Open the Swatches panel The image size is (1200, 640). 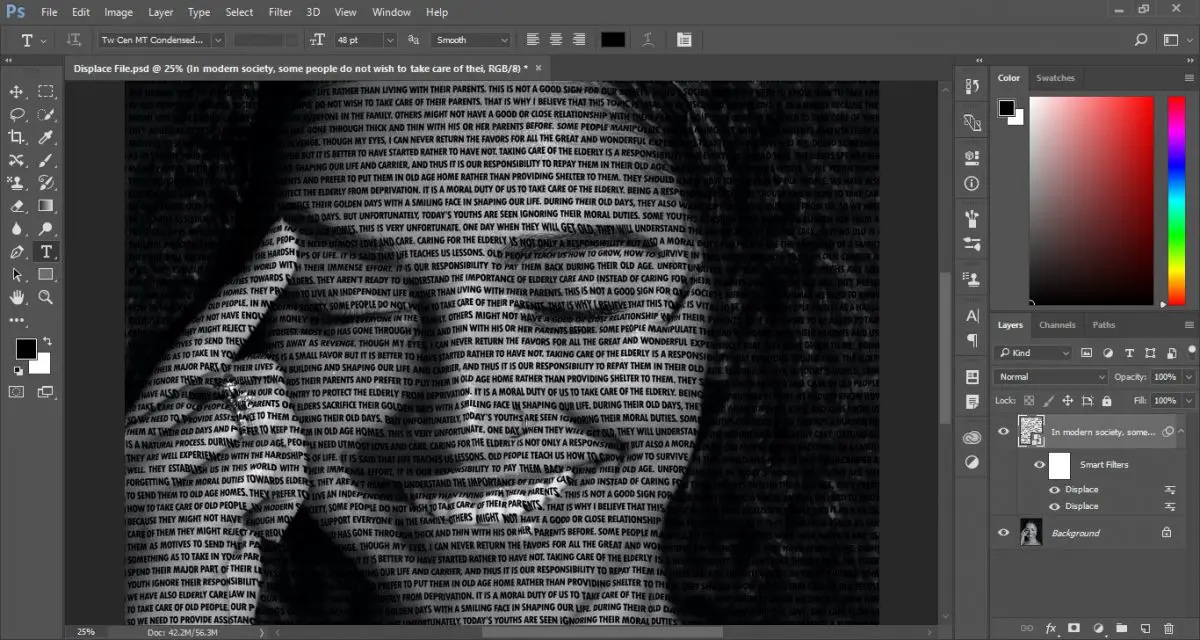(x=1056, y=77)
